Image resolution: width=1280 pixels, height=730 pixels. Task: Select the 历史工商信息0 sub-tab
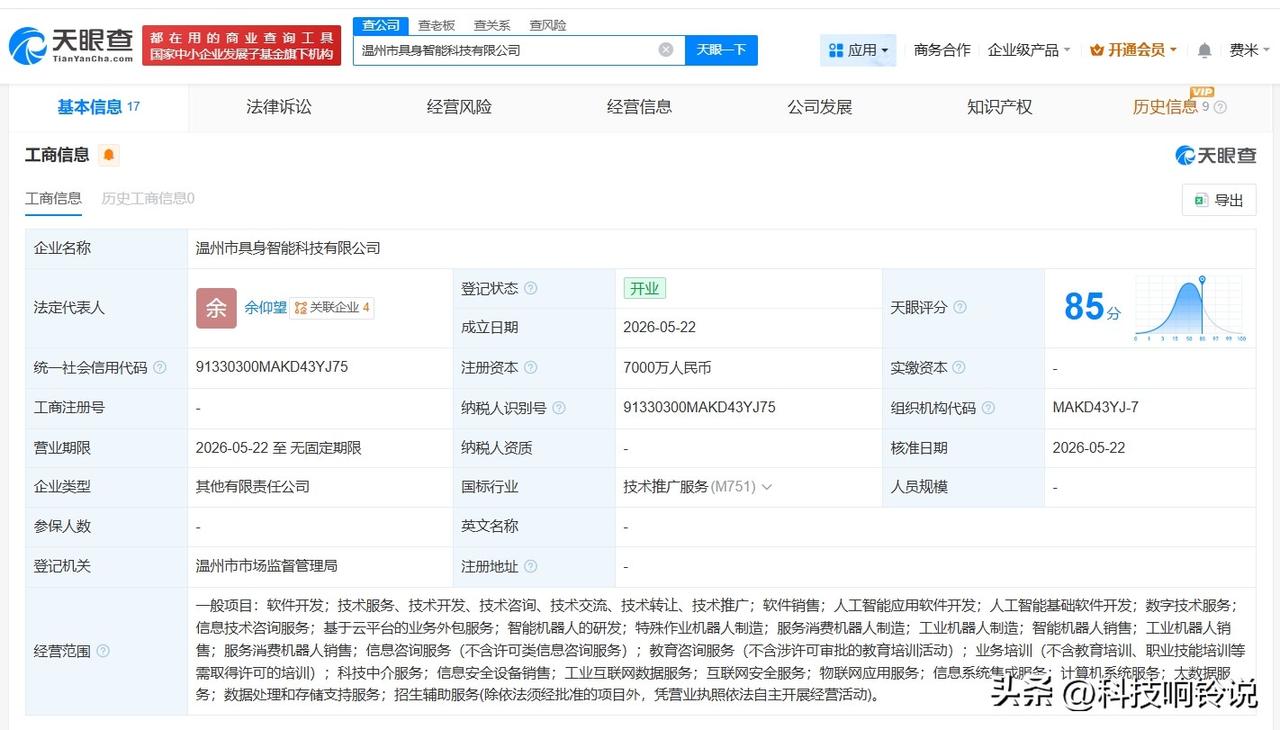148,198
